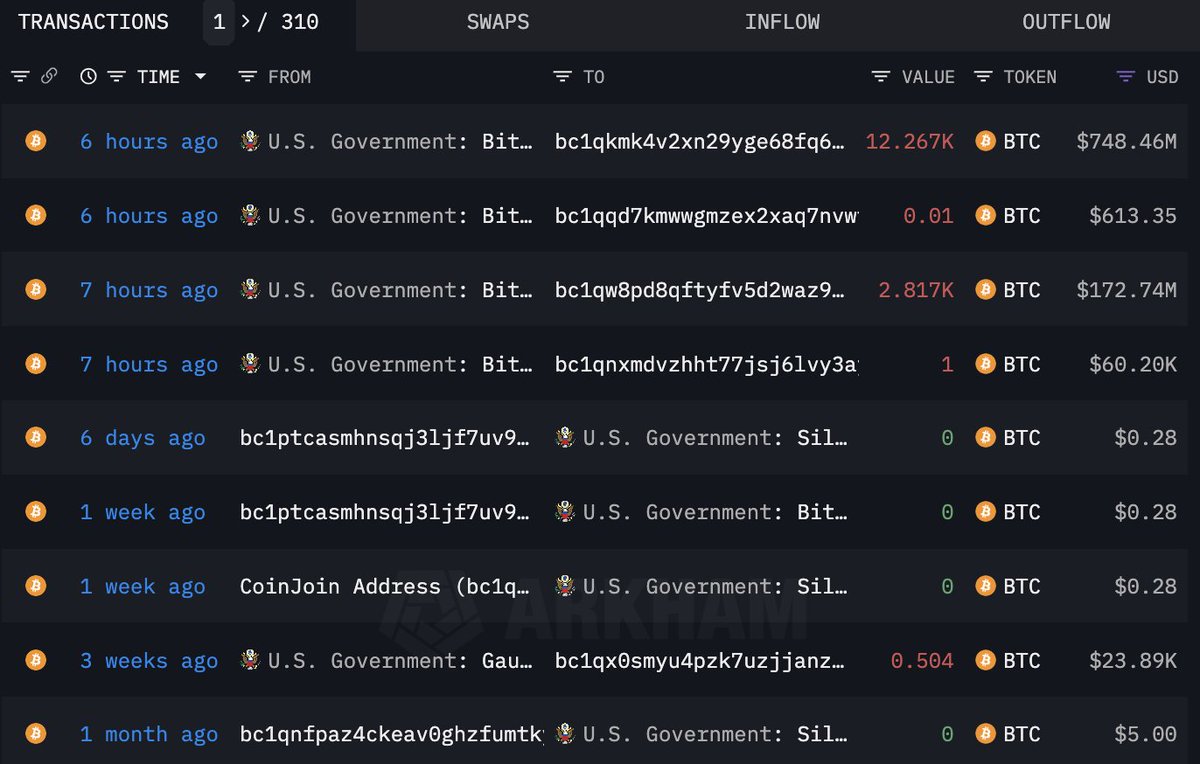Open address bc1qkmk4v2xn29yge68fq6...
The height and width of the screenshot is (764, 1200).
[x=700, y=142]
